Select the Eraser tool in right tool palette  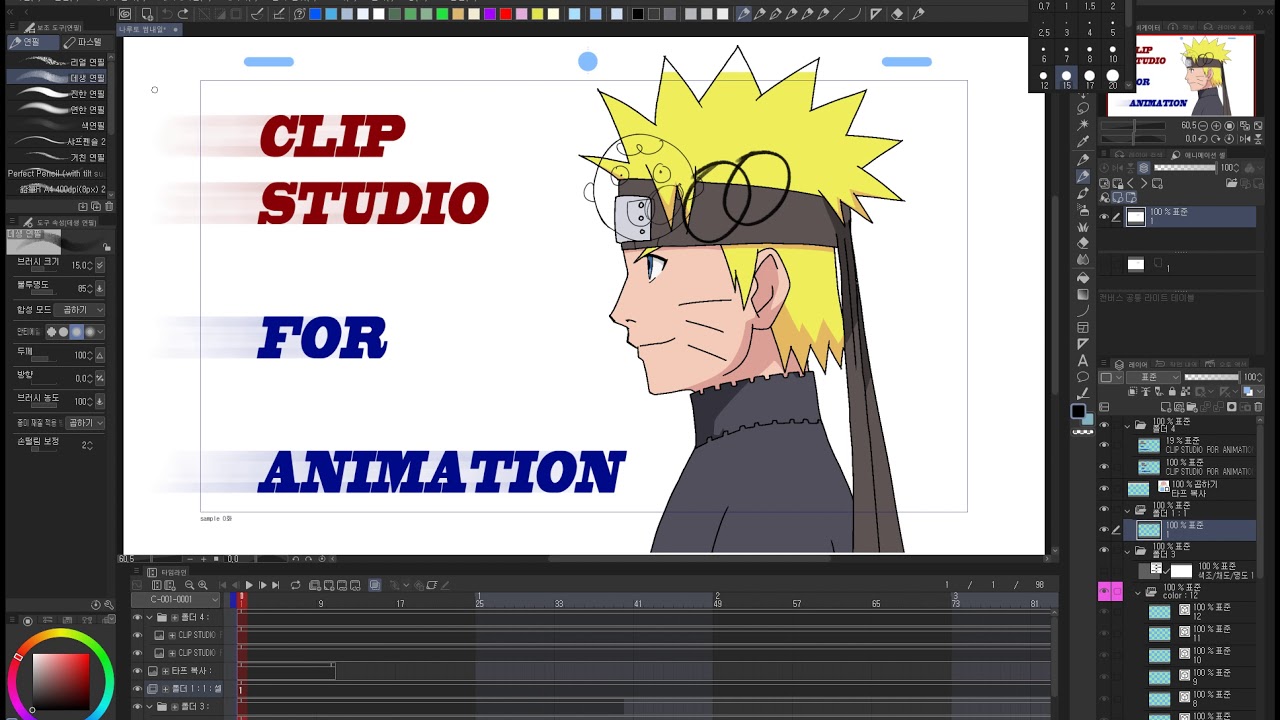tap(1083, 243)
